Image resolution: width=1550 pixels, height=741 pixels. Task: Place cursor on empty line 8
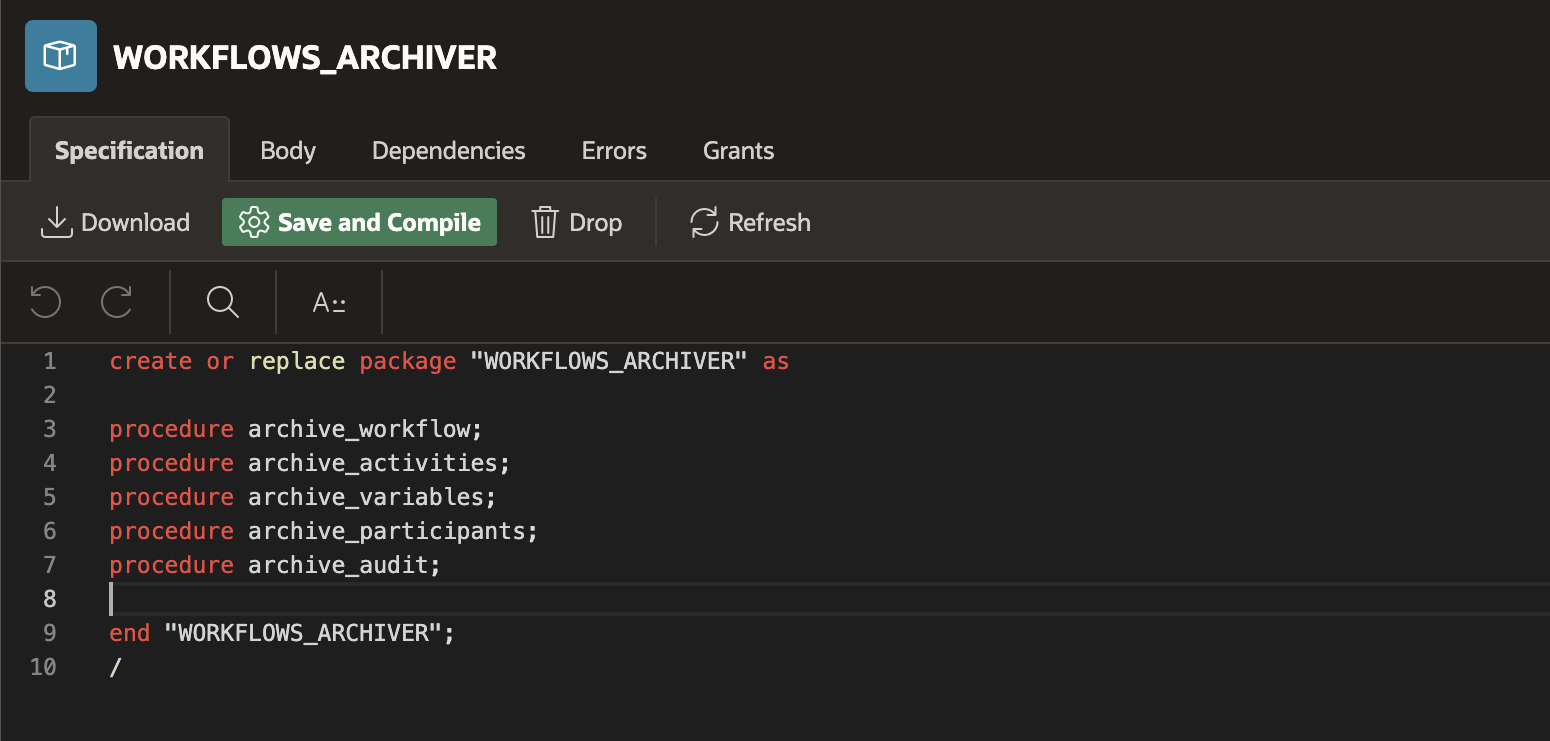pyautogui.click(x=400, y=599)
